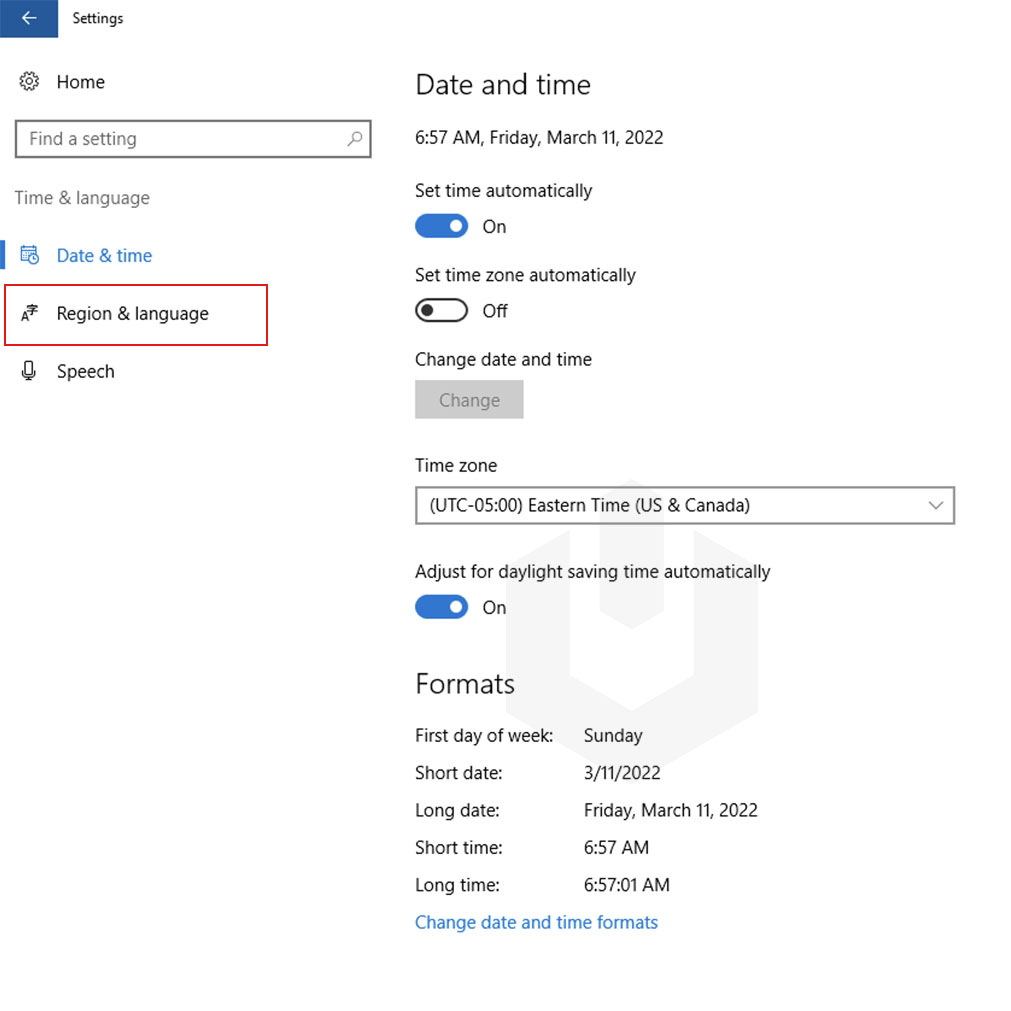Click the Time & language section header
This screenshot has height=1011, width=1011.
82,198
